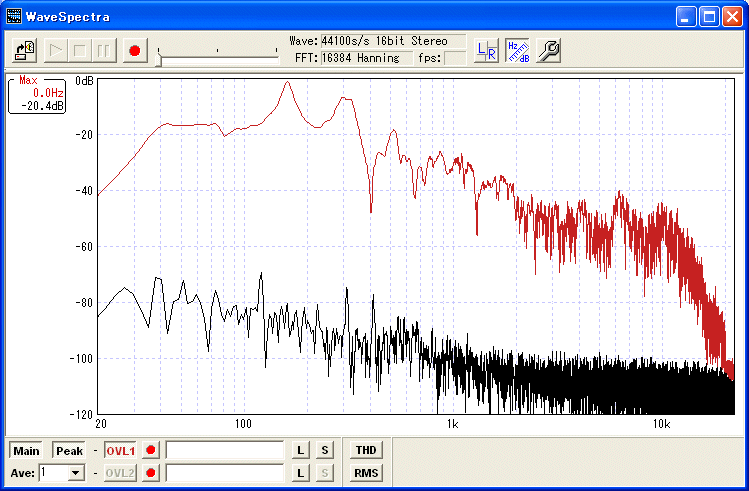Click the OVL1 overlay name text field
The image size is (749, 491).
(225, 451)
